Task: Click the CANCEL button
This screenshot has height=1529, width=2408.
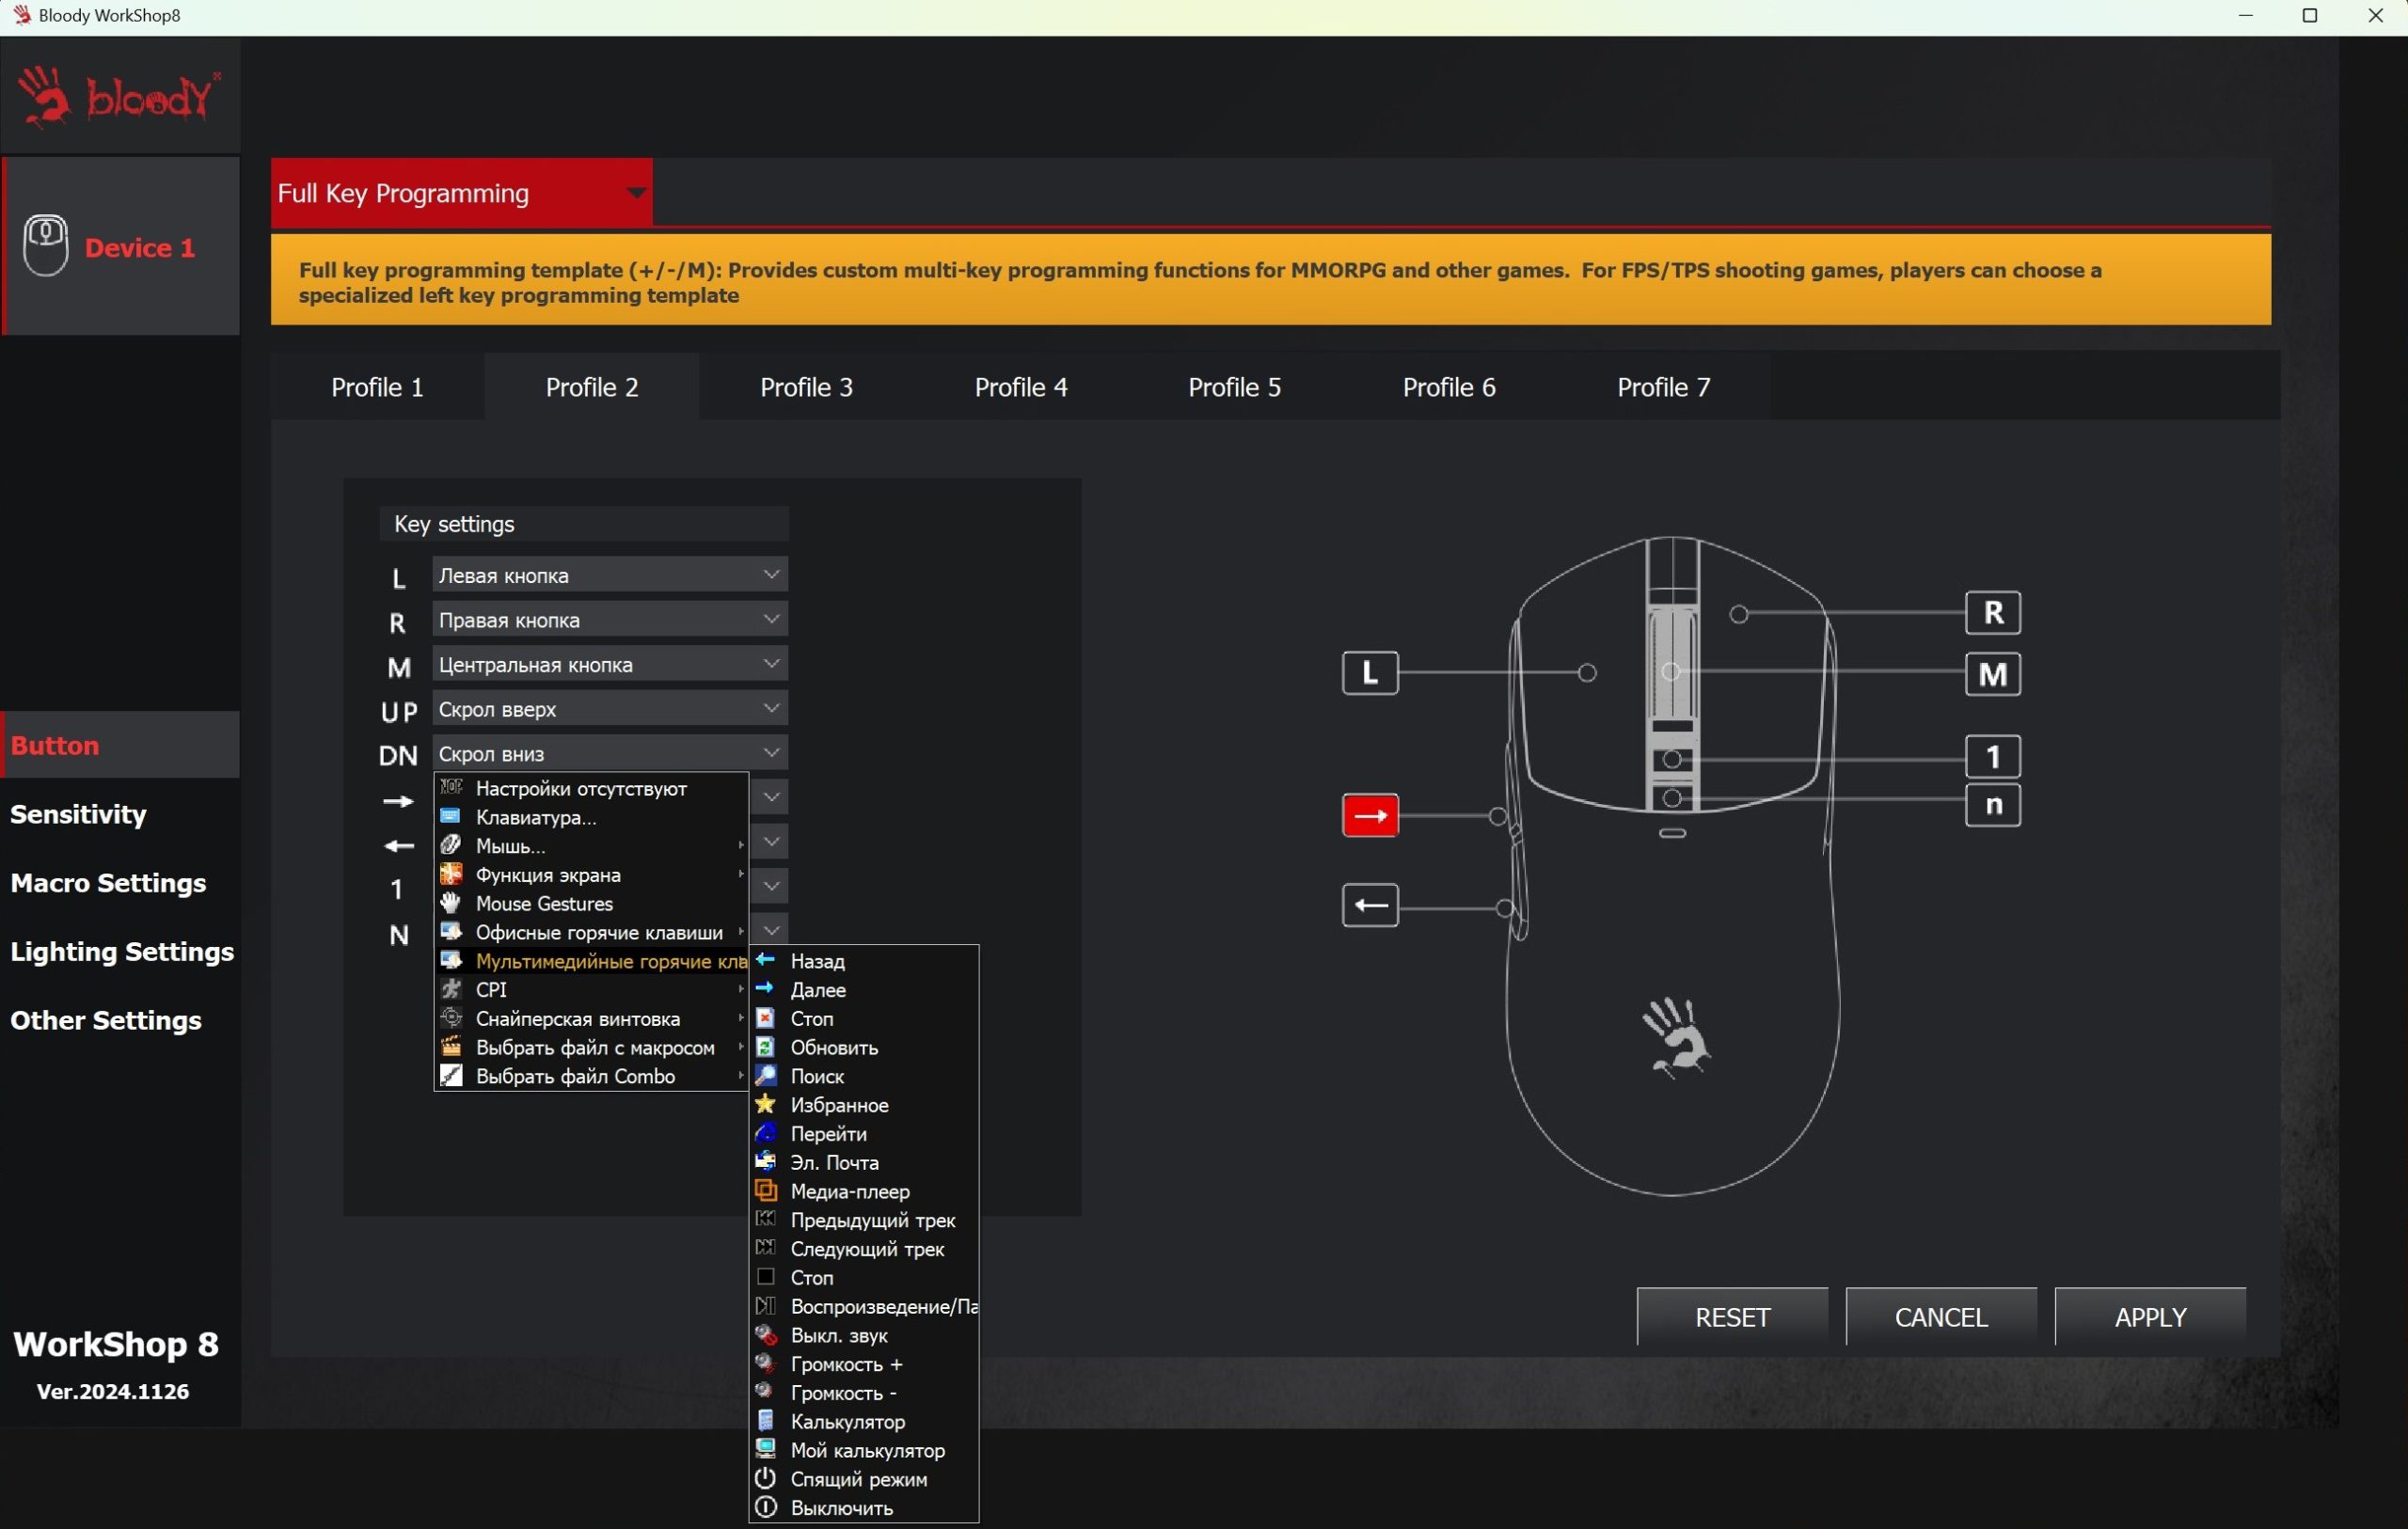Action: (1941, 1317)
